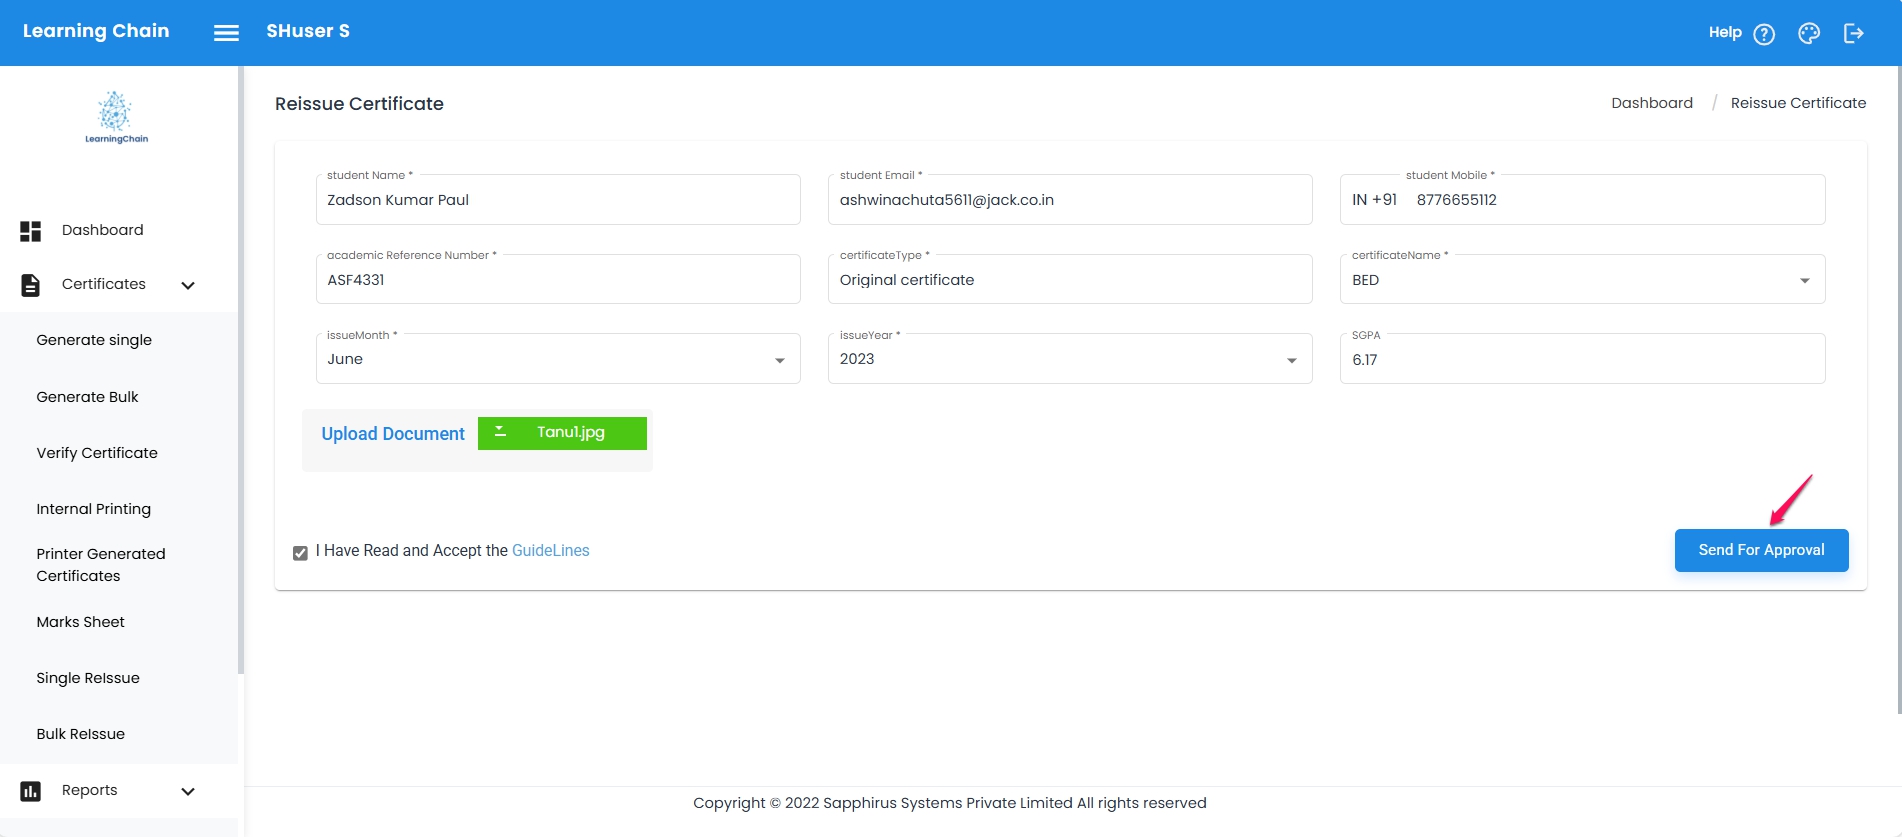The height and width of the screenshot is (837, 1902).
Task: Click the LearningChain logo in sidebar
Action: tap(116, 118)
